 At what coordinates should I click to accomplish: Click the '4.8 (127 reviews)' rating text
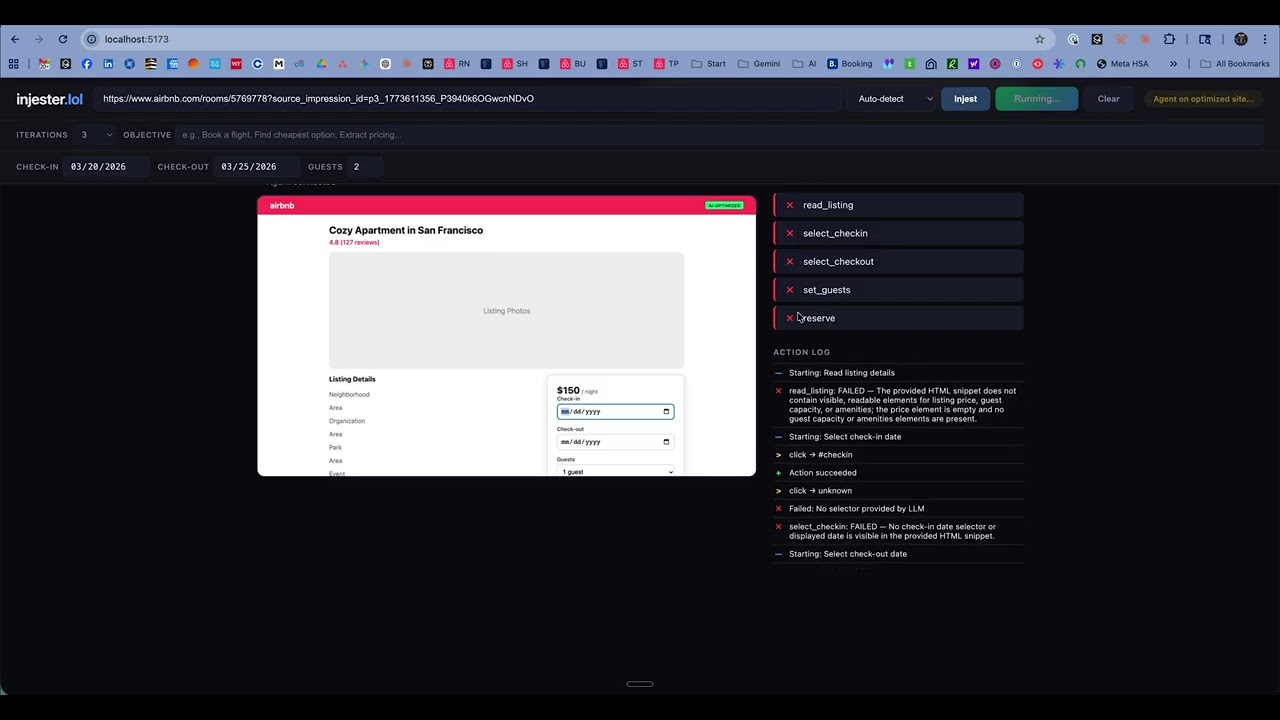click(x=354, y=243)
